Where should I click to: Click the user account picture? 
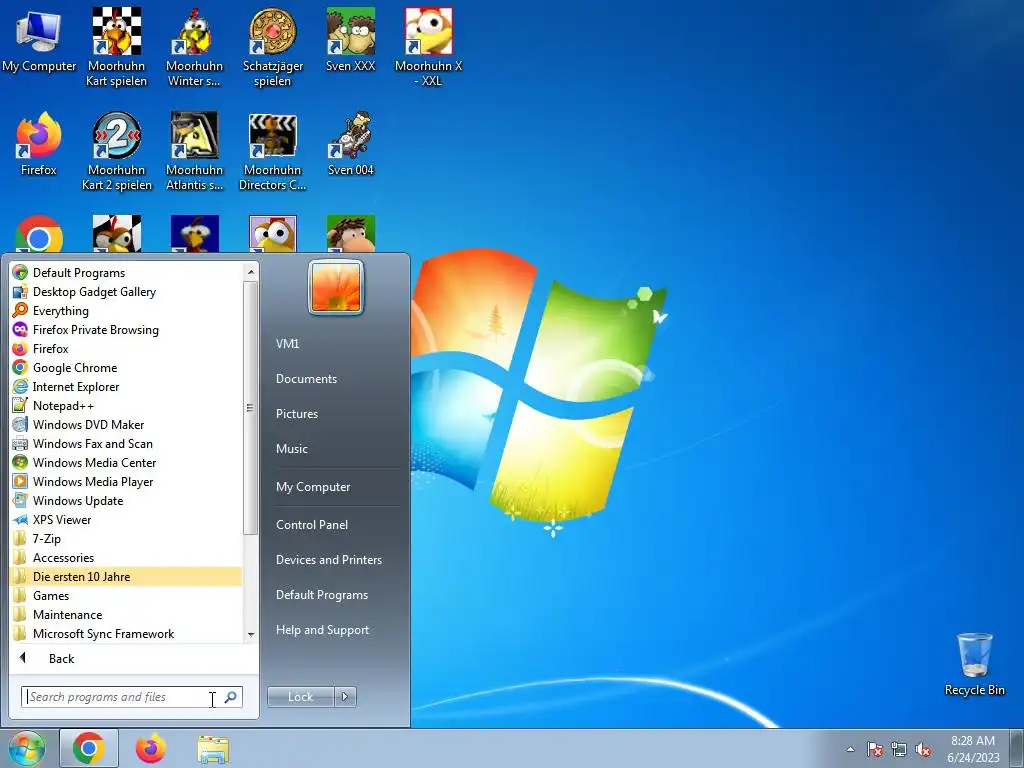coord(336,287)
